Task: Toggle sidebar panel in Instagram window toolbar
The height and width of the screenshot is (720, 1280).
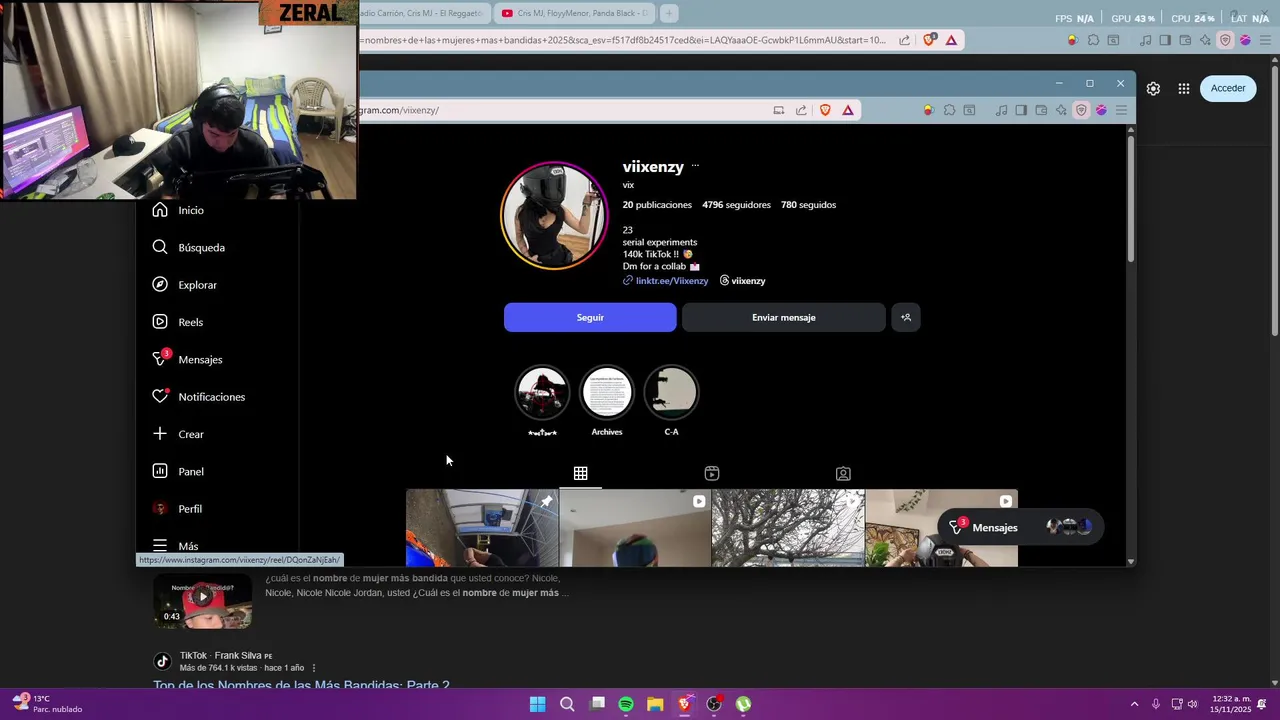Action: (1021, 110)
